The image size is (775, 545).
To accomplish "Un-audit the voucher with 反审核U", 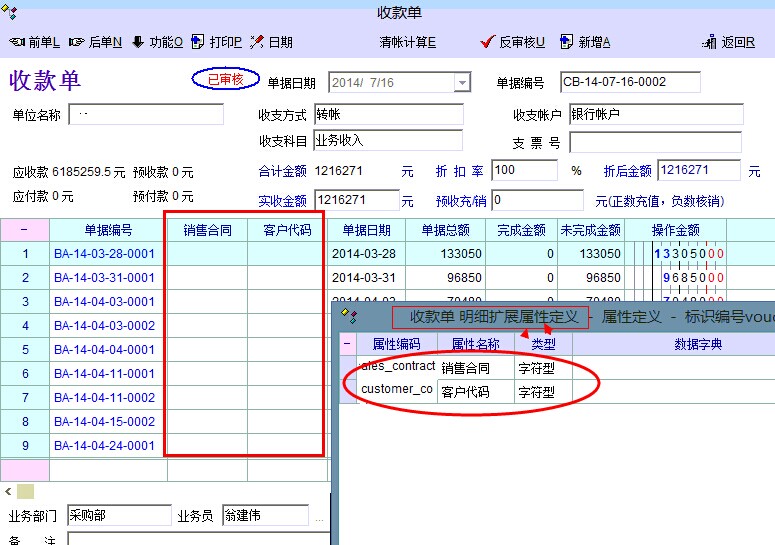I will [x=513, y=42].
